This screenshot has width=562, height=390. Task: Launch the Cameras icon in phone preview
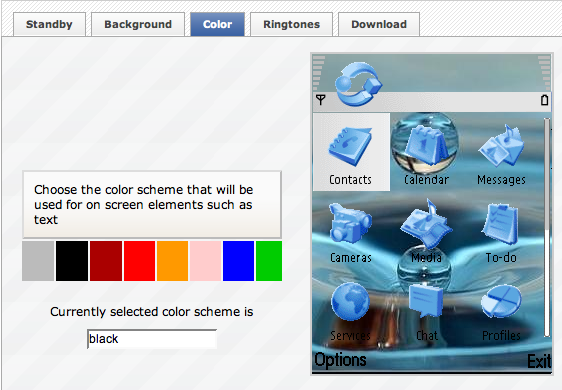pos(350,224)
